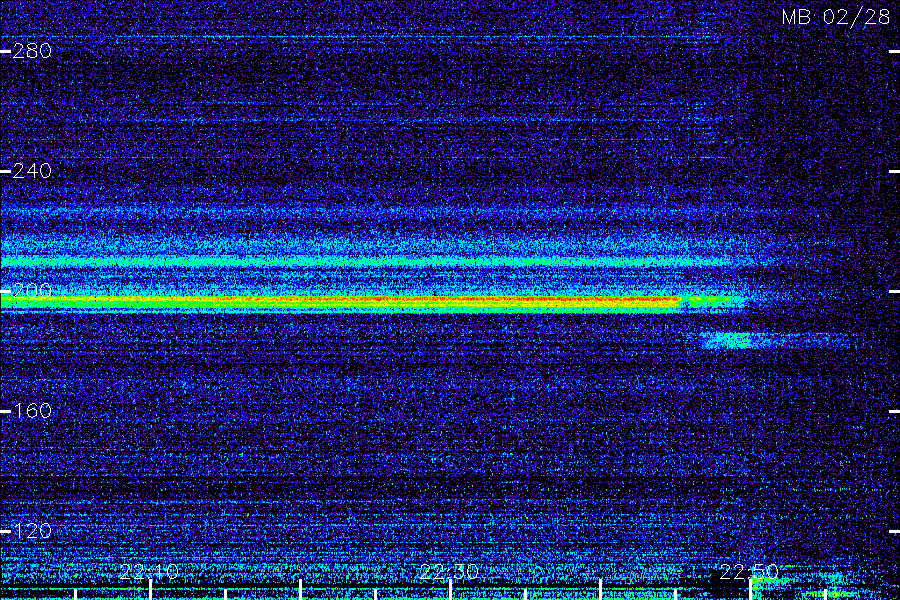Click the 160 frequency axis label
This screenshot has height=600, width=900.
pos(32,411)
